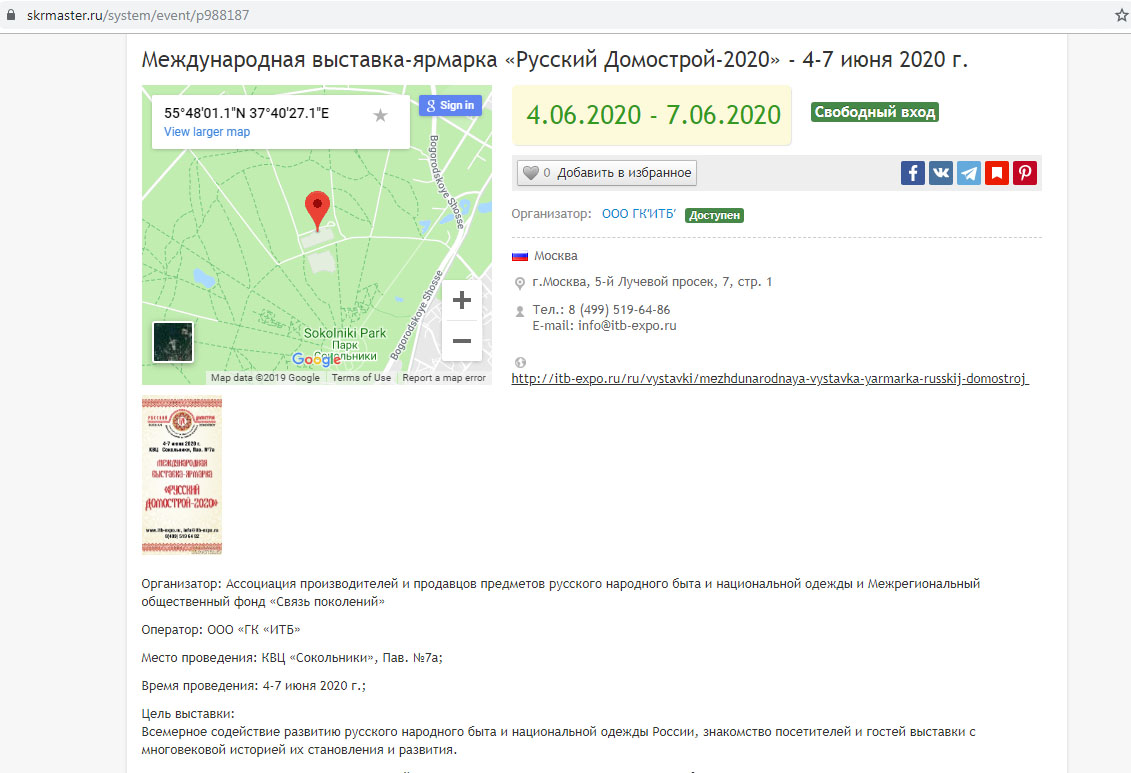Image resolution: width=1131 pixels, height=773 pixels.
Task: Click Report a map error
Action: 444,377
